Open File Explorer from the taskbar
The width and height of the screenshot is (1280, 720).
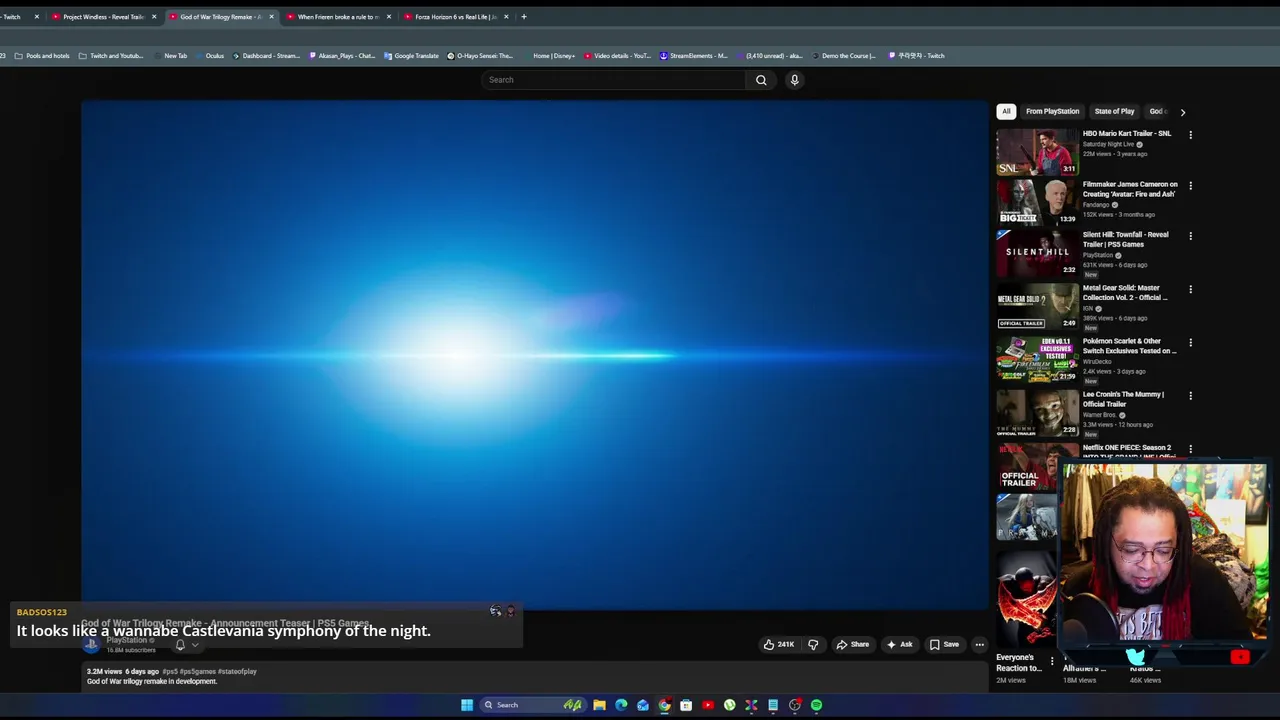(x=599, y=705)
